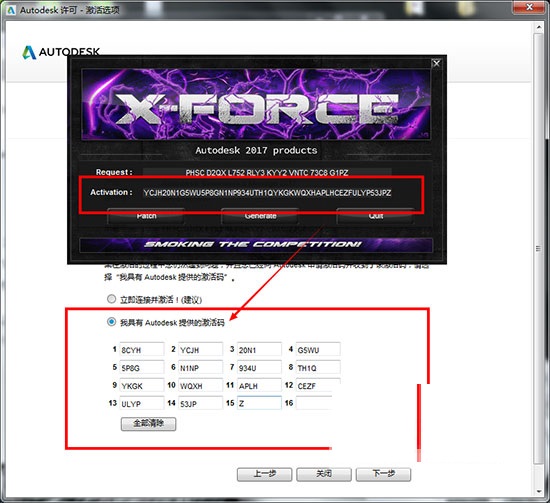Focus activation box 15 containing Z
Screen dimensions: 550x503
click(259, 403)
